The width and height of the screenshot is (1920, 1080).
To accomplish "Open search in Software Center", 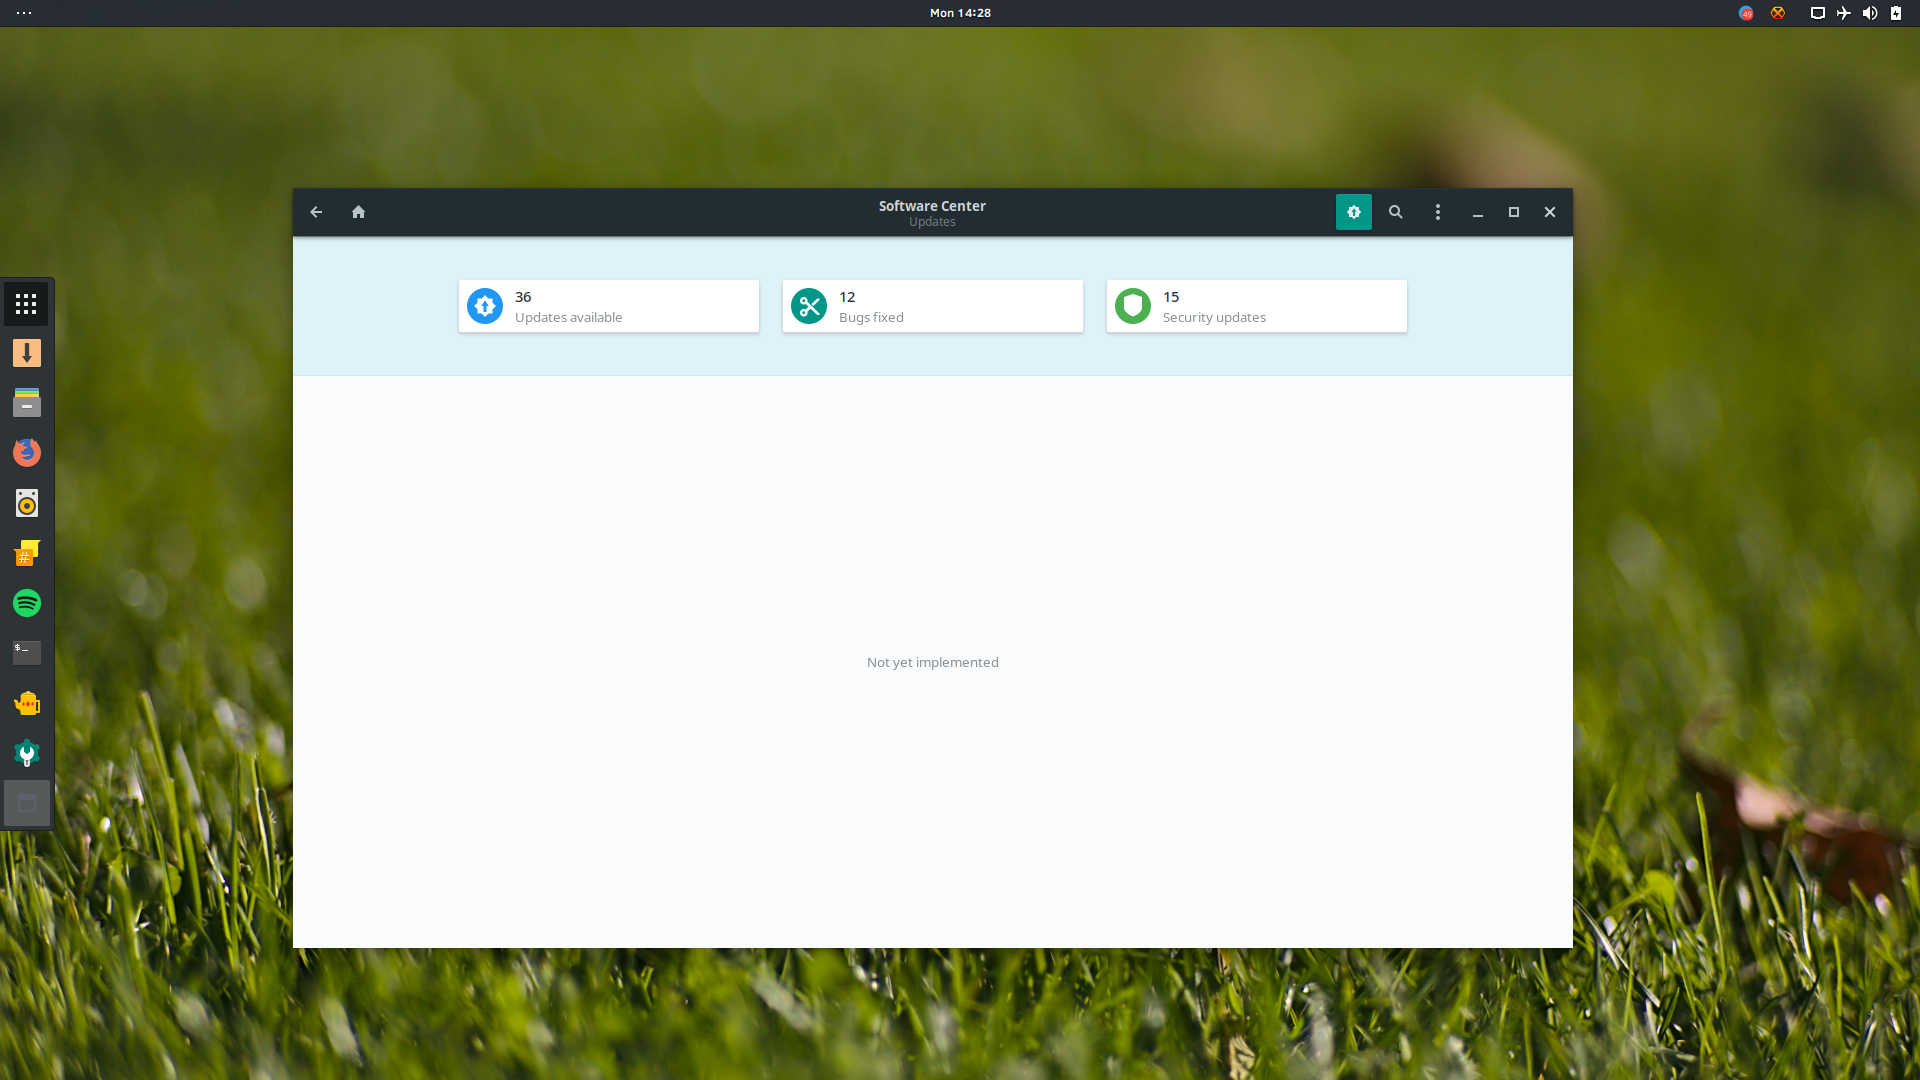I will click(x=1396, y=212).
